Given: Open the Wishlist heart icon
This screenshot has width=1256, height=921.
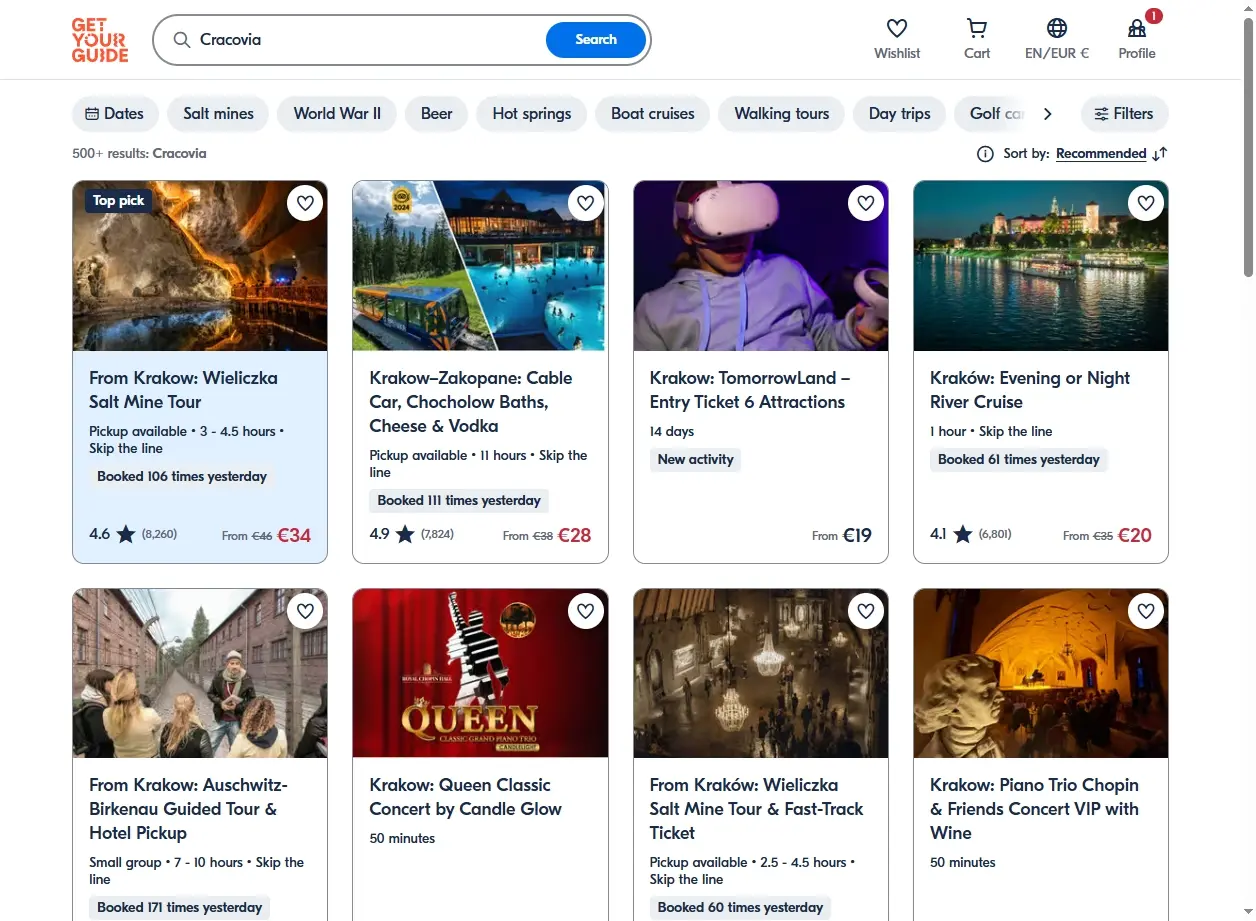Looking at the screenshot, I should 897,28.
